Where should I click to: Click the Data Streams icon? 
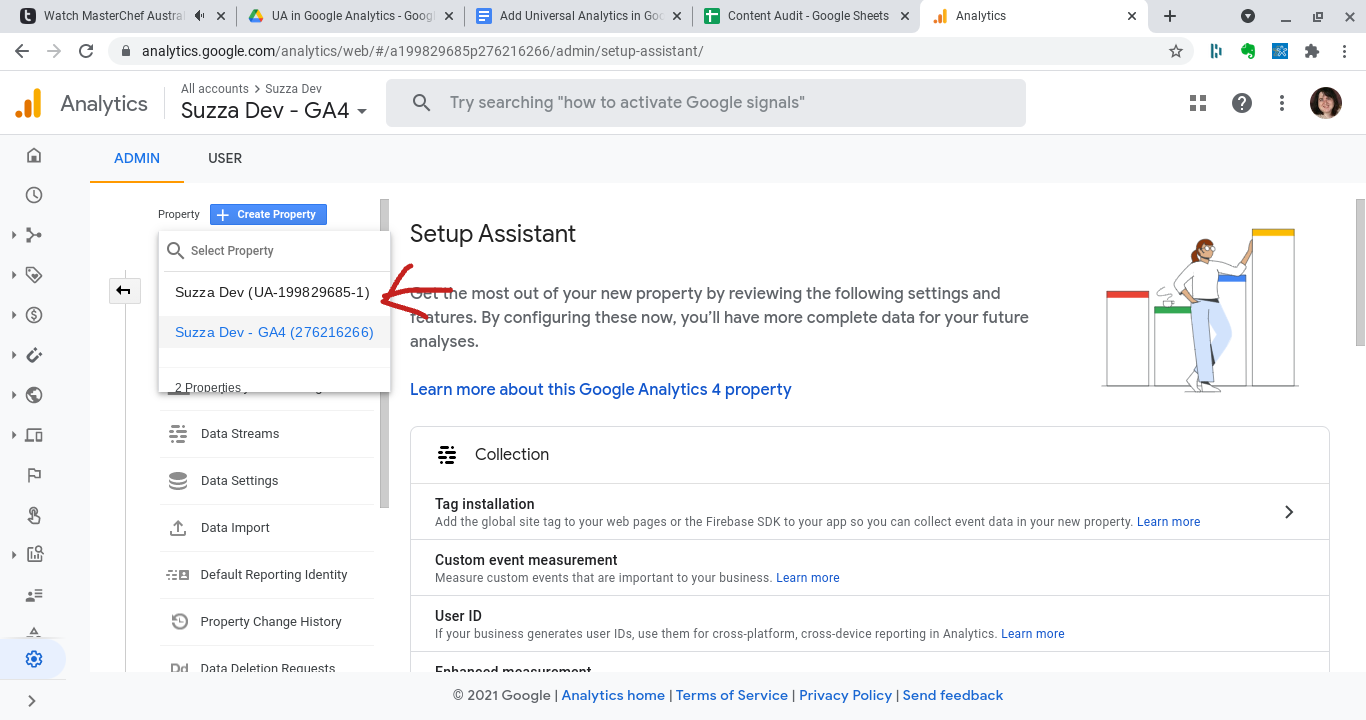[x=178, y=434]
